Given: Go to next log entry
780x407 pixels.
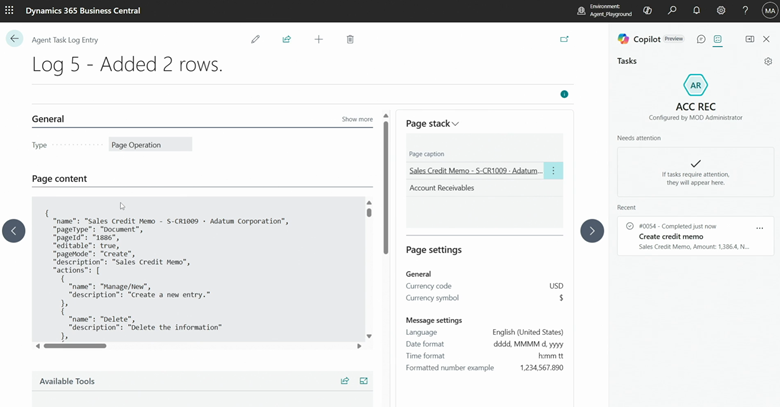Looking at the screenshot, I should tap(592, 231).
